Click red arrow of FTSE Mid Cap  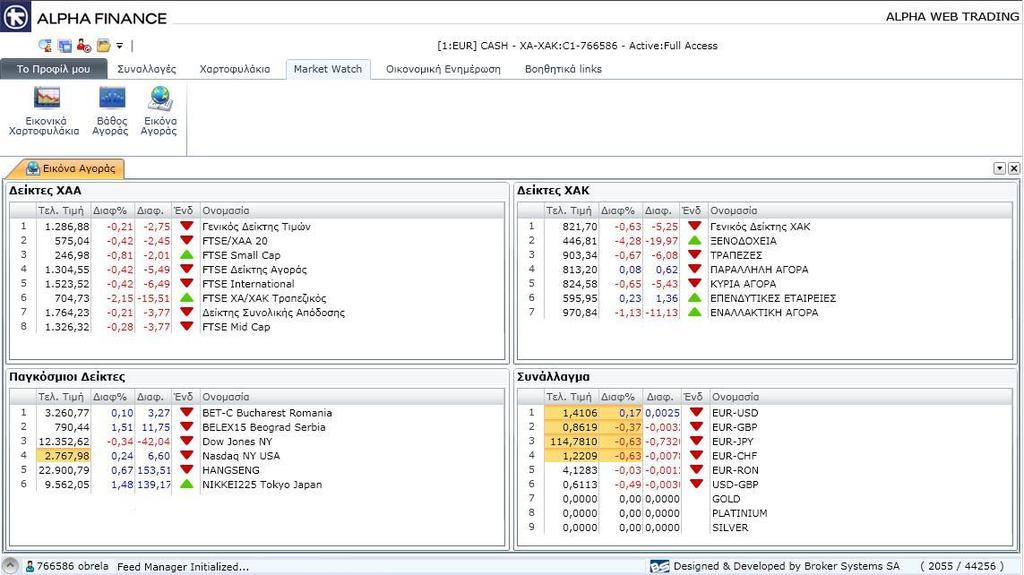pyautogui.click(x=187, y=326)
